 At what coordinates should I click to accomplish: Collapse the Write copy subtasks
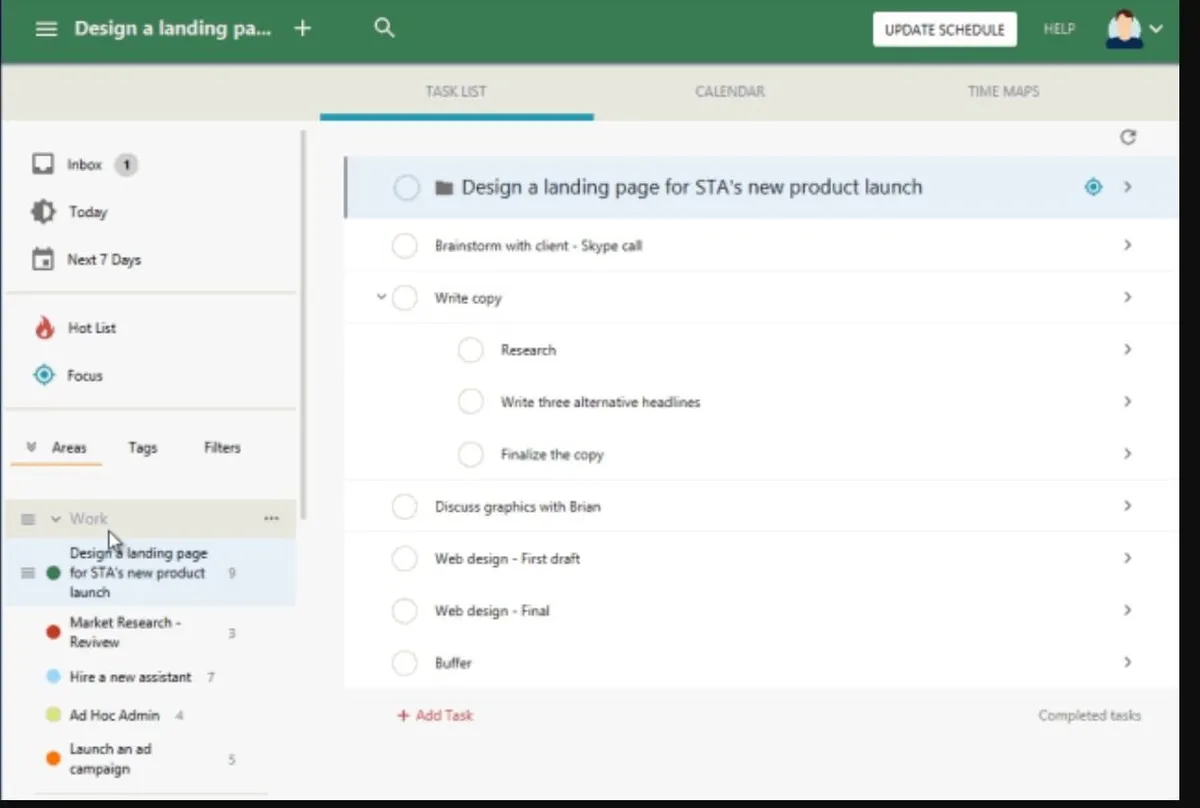click(x=381, y=297)
